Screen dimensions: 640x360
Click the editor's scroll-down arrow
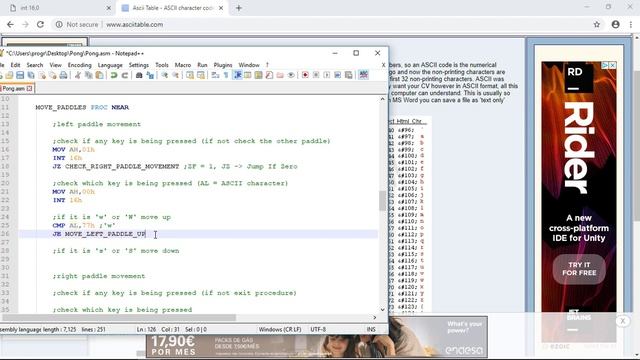(382, 309)
